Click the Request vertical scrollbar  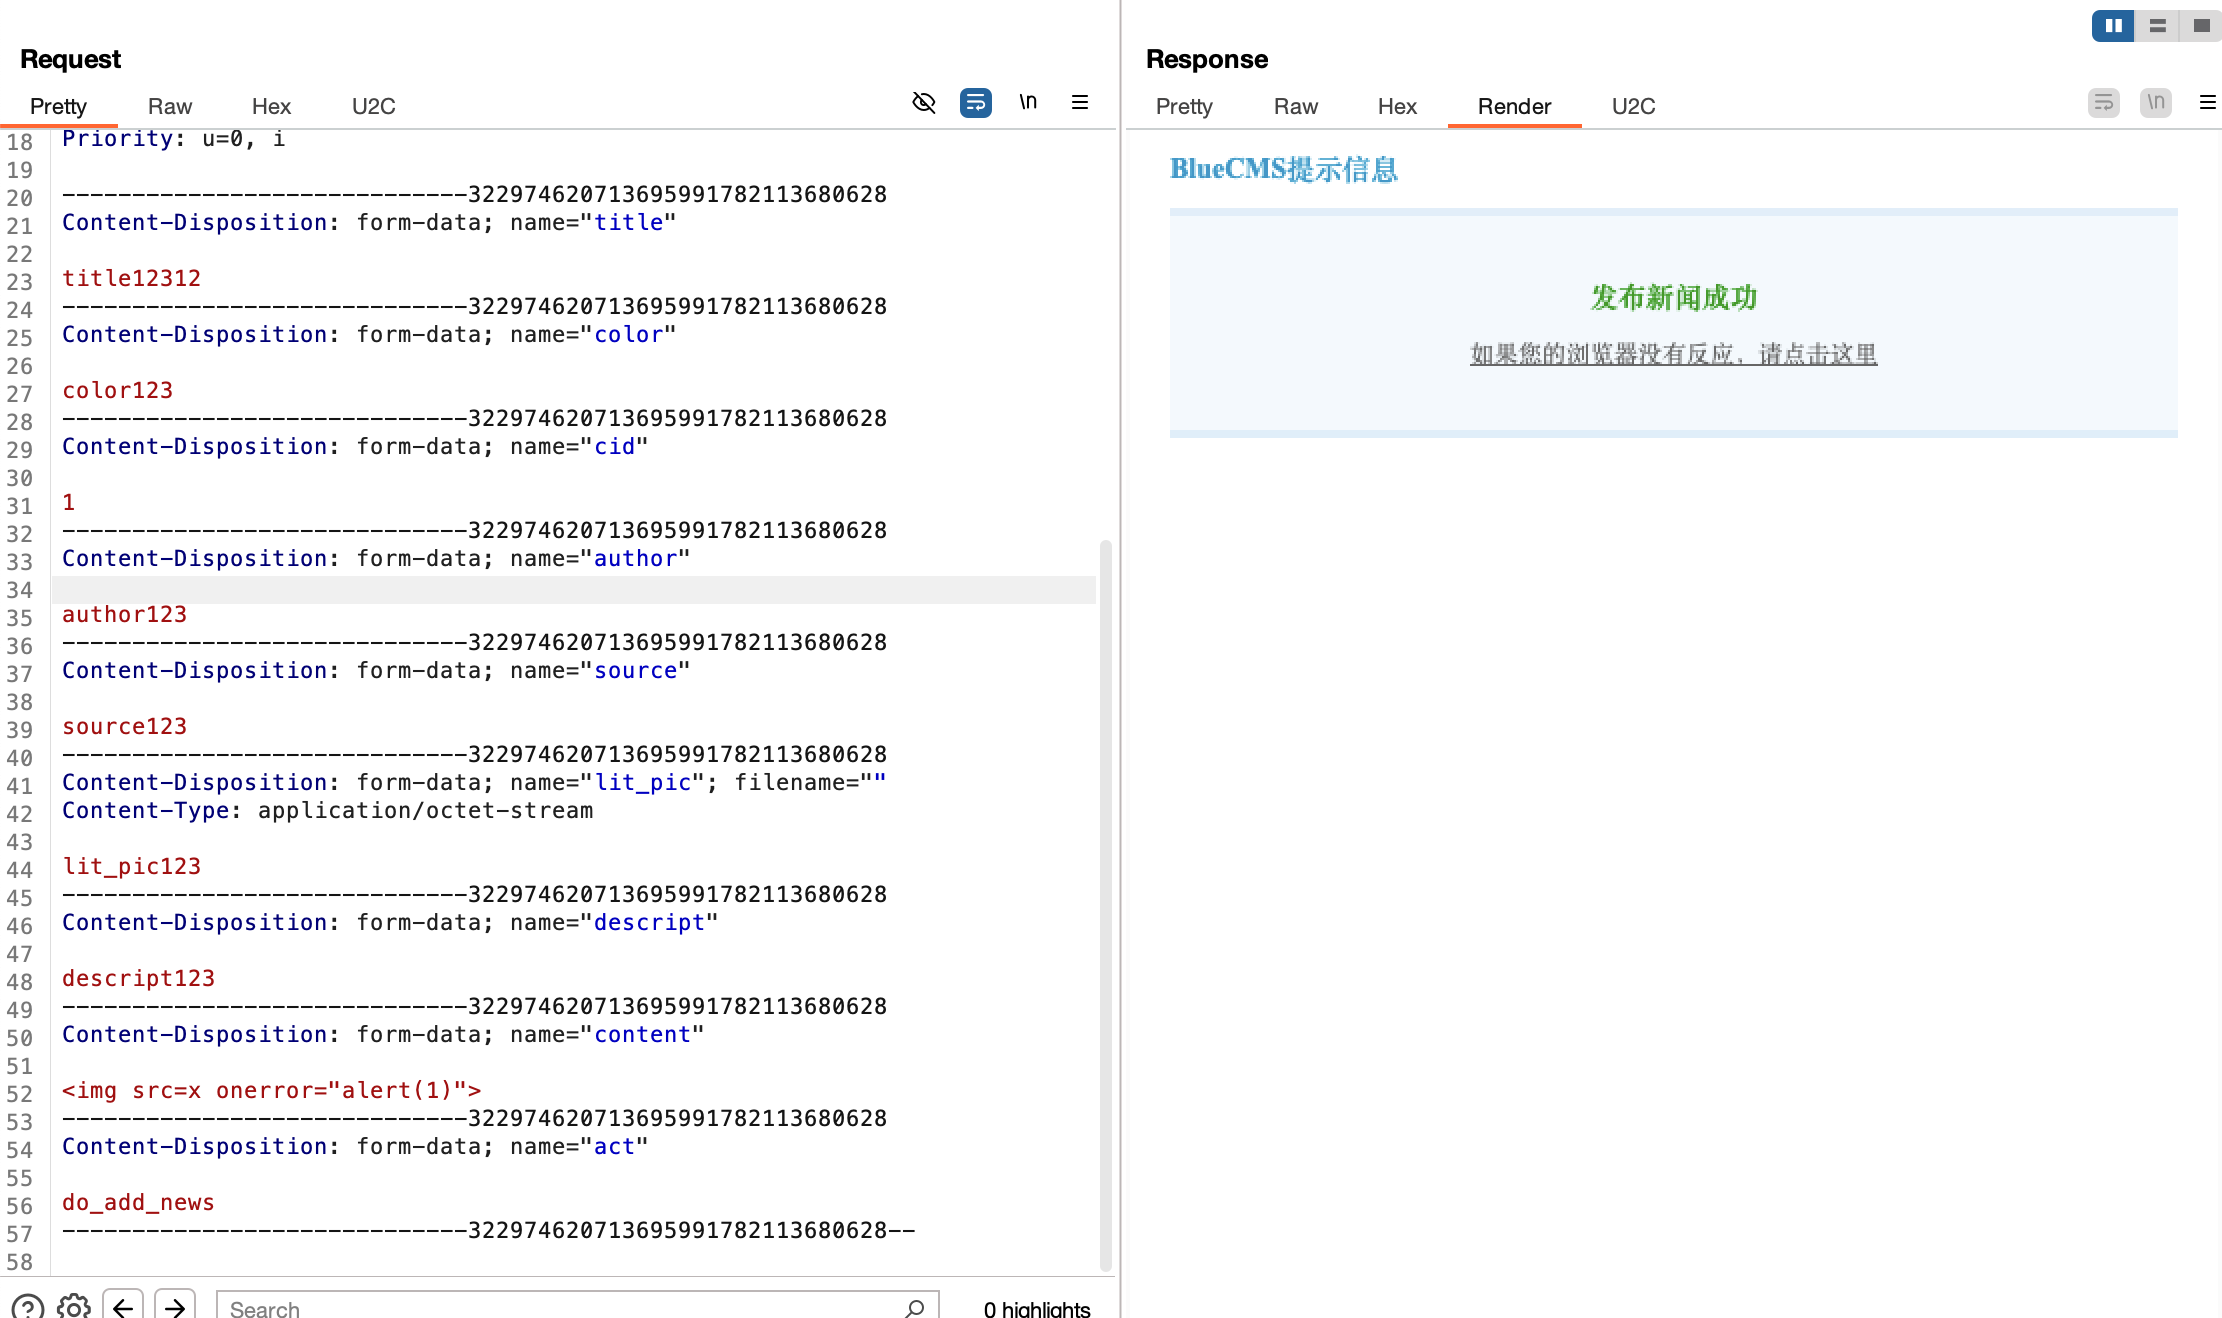point(1105,905)
